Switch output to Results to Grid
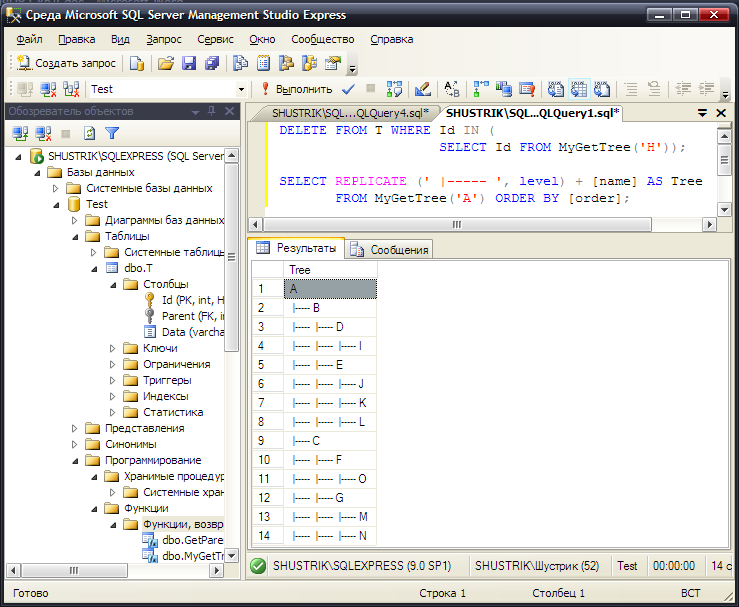This screenshot has height=607, width=739. click(579, 89)
